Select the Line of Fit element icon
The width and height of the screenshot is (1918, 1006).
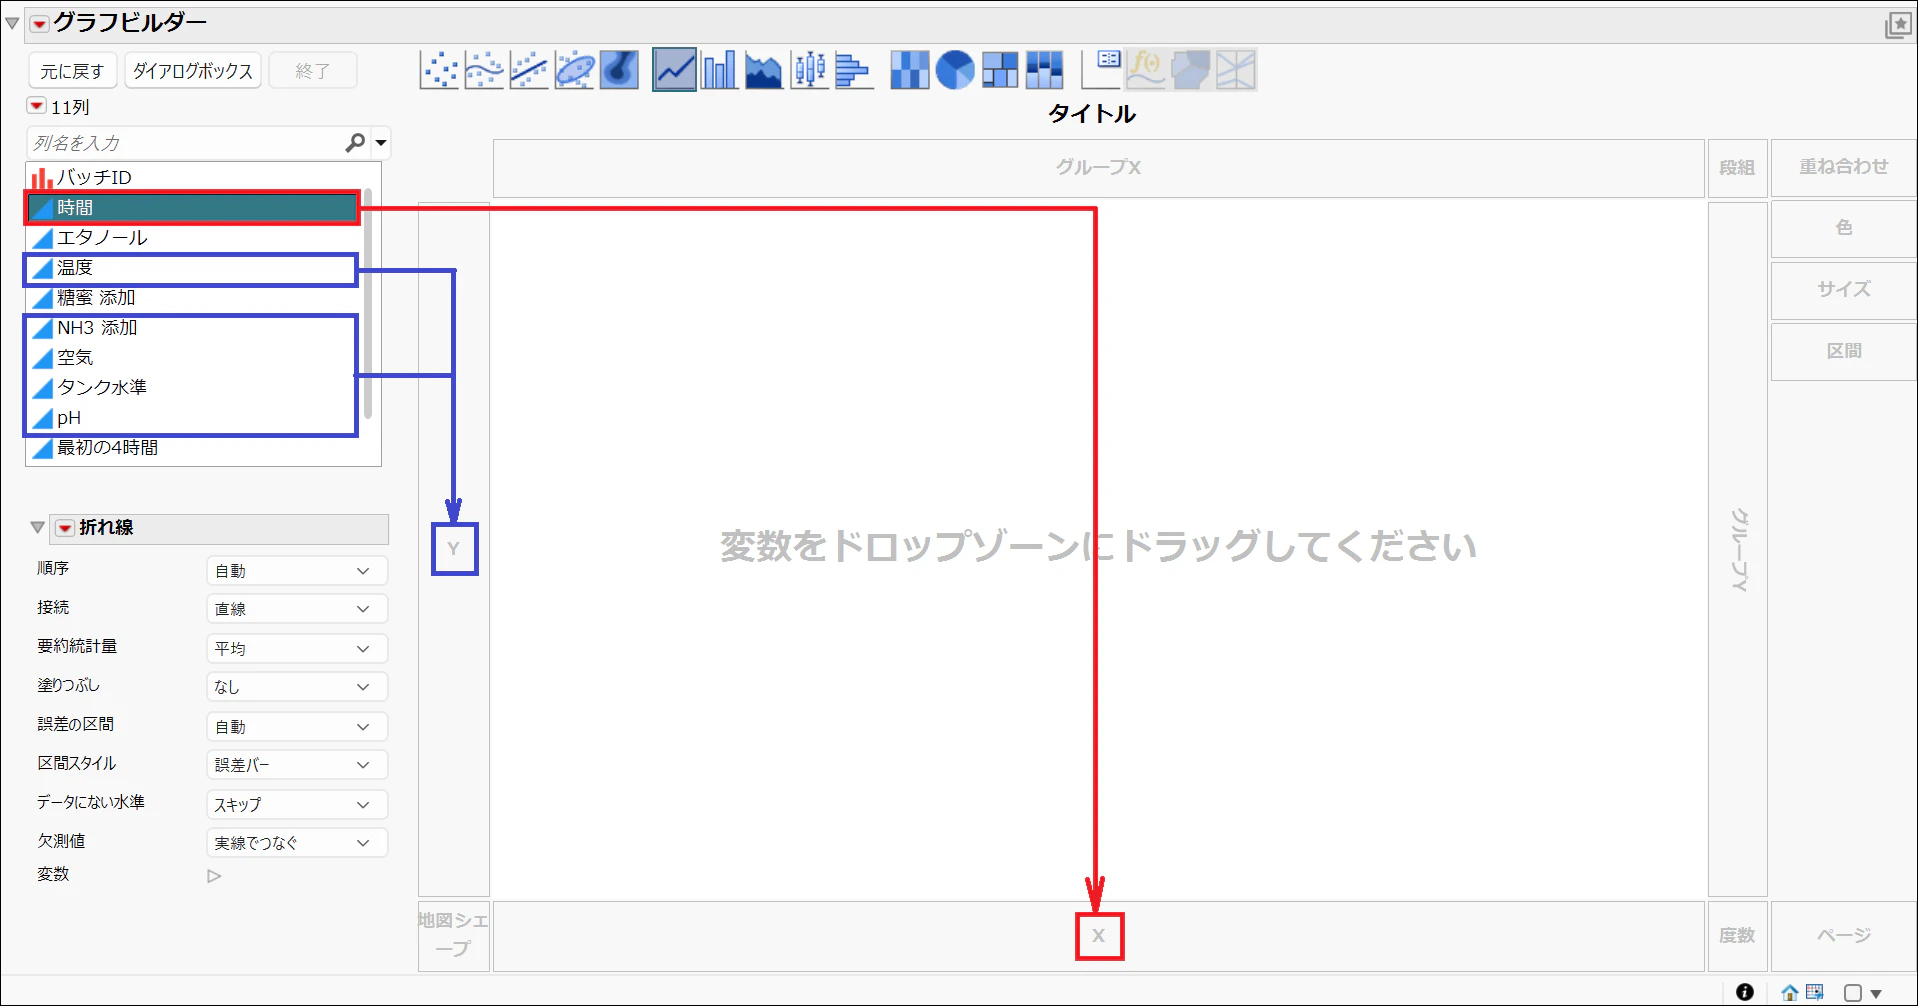pyautogui.click(x=529, y=70)
